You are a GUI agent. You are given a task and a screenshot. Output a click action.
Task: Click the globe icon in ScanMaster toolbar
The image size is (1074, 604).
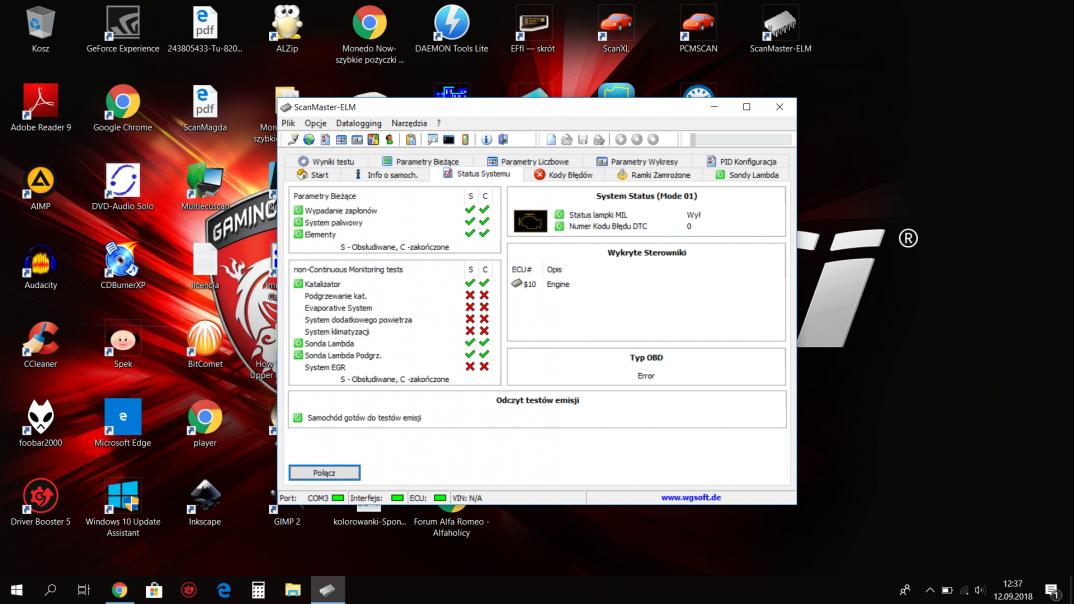(309, 140)
